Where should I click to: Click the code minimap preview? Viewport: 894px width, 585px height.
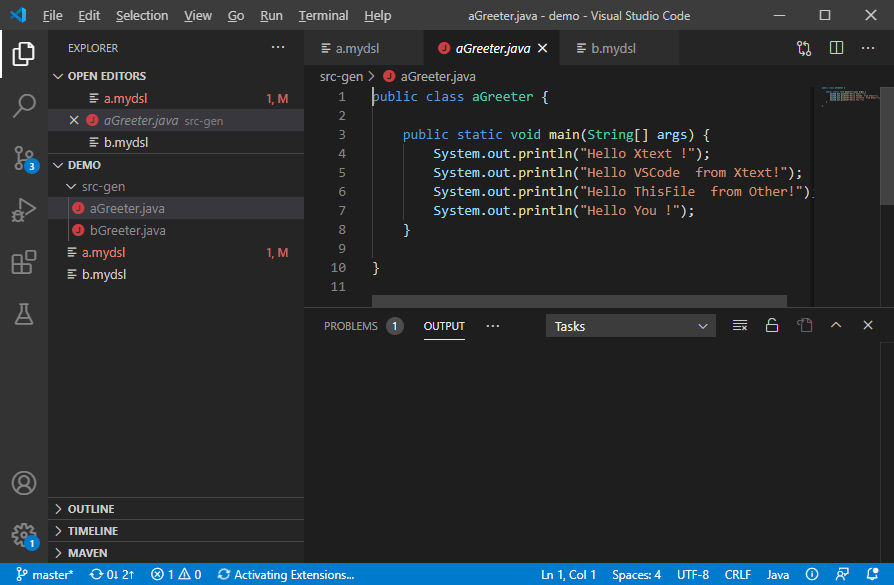850,96
